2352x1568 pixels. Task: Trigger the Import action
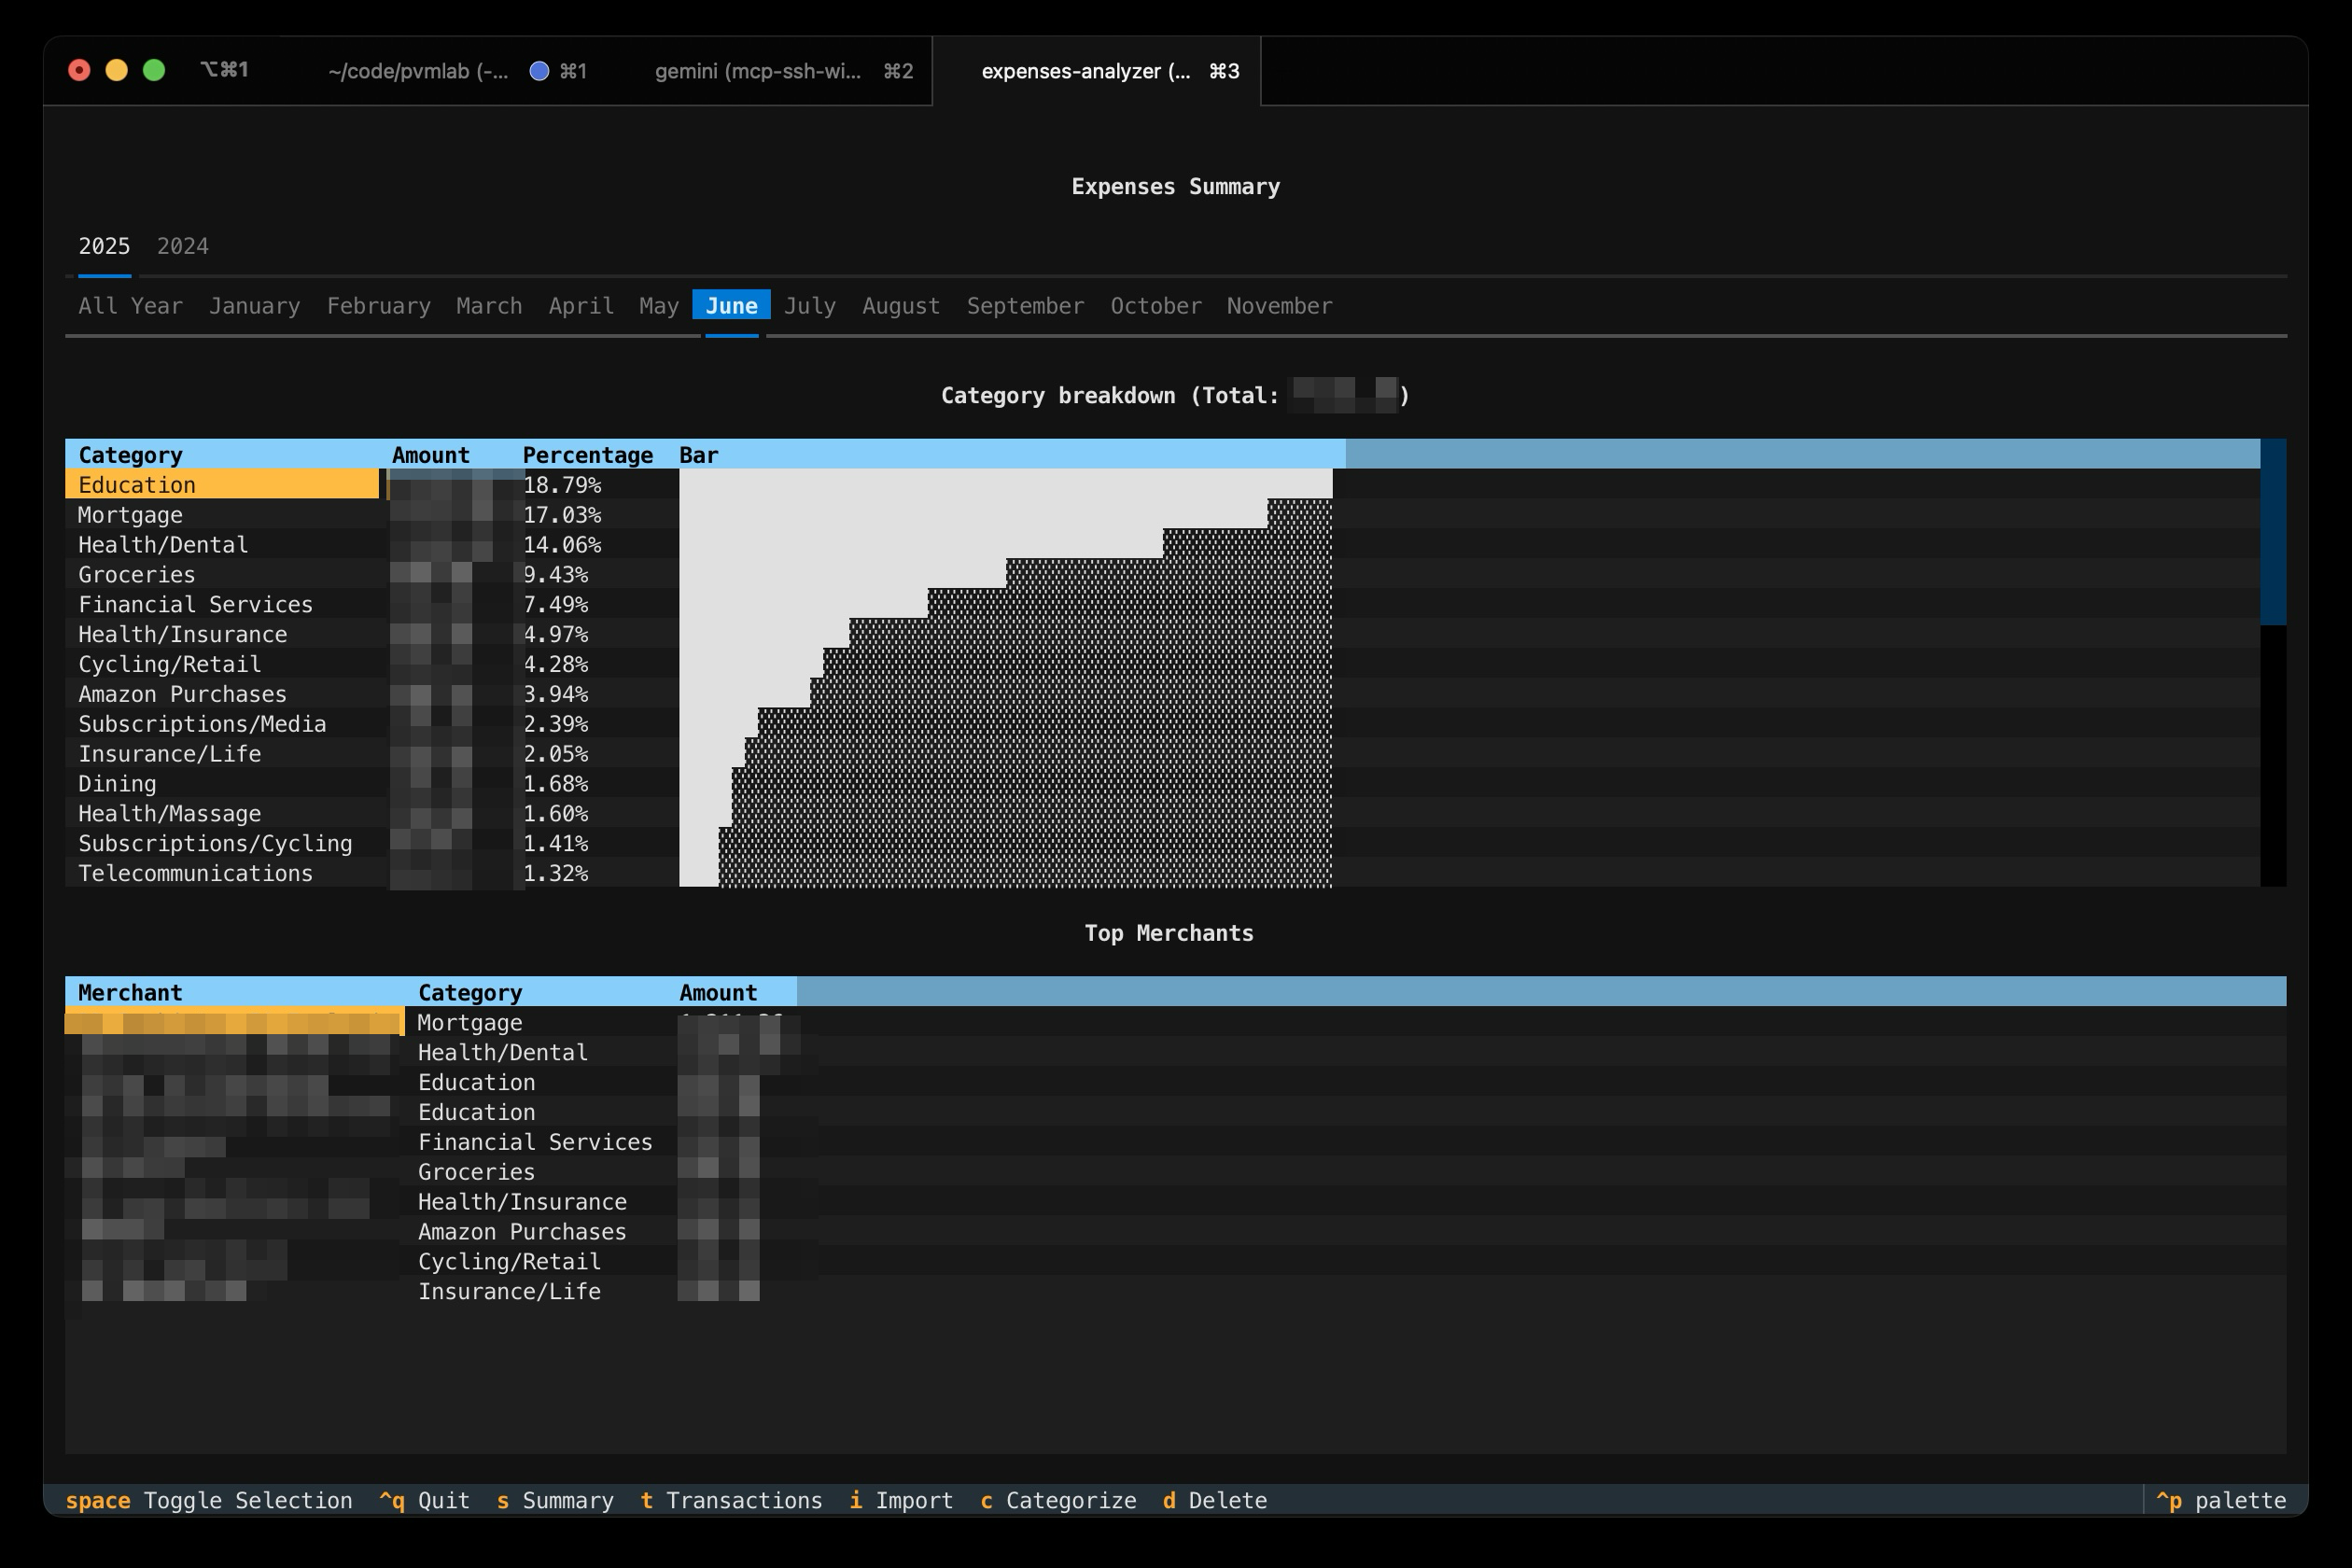901,1500
